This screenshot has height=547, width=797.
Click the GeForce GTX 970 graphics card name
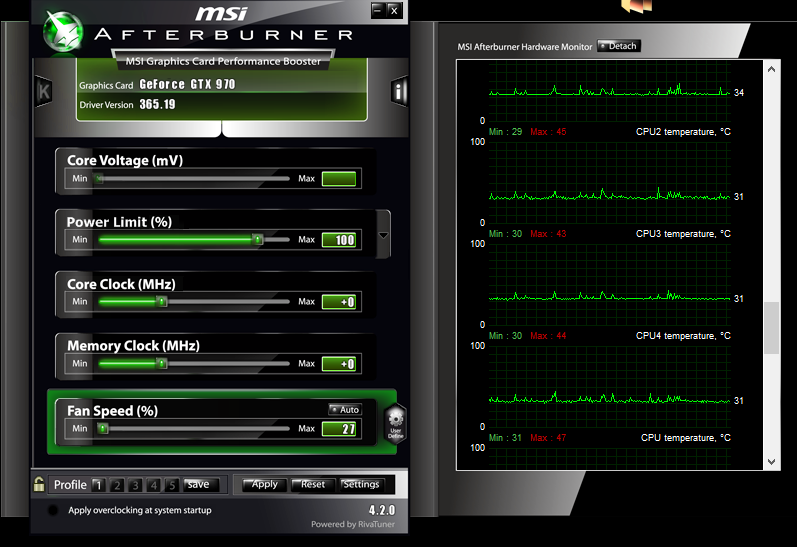[x=188, y=84]
